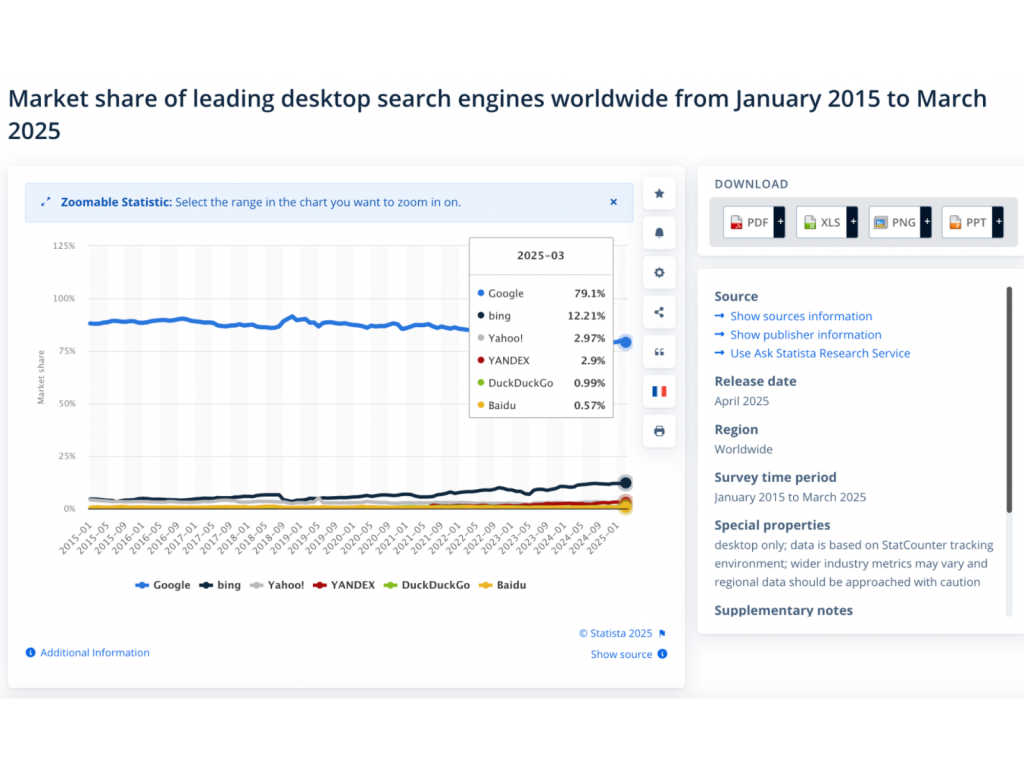Expand PDF download plus option
Screen dimensions: 1024x777
pos(779,222)
